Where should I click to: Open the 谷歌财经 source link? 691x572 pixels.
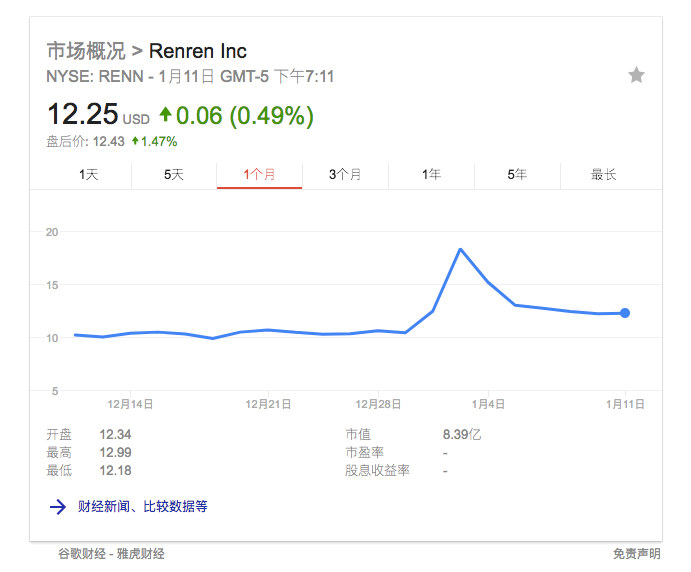[x=82, y=553]
